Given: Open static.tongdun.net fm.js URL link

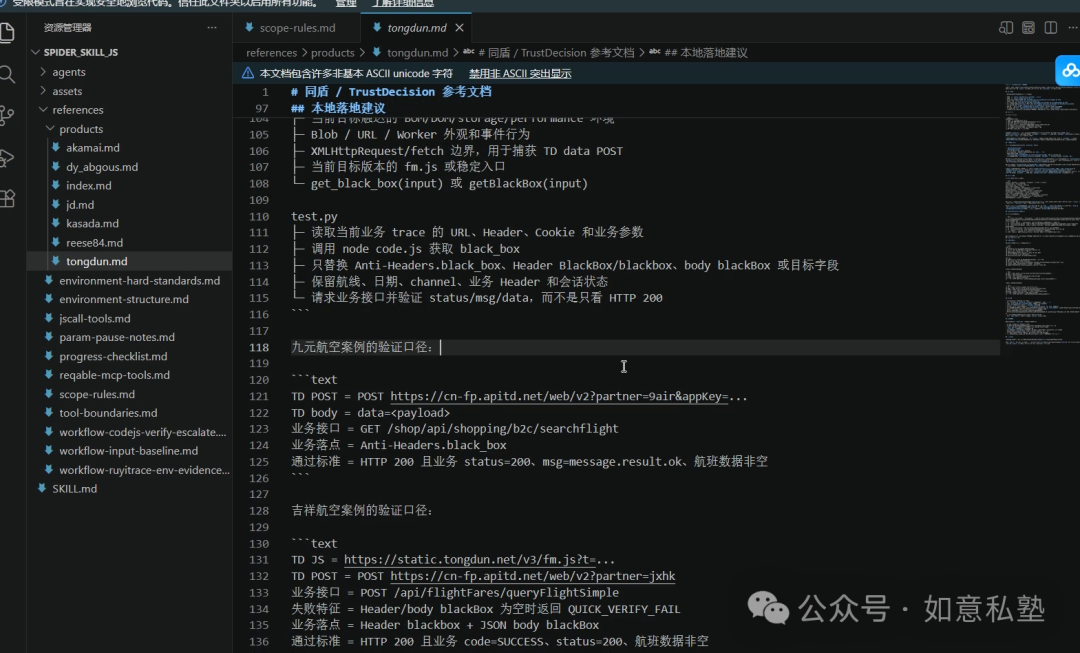Looking at the screenshot, I should point(470,559).
